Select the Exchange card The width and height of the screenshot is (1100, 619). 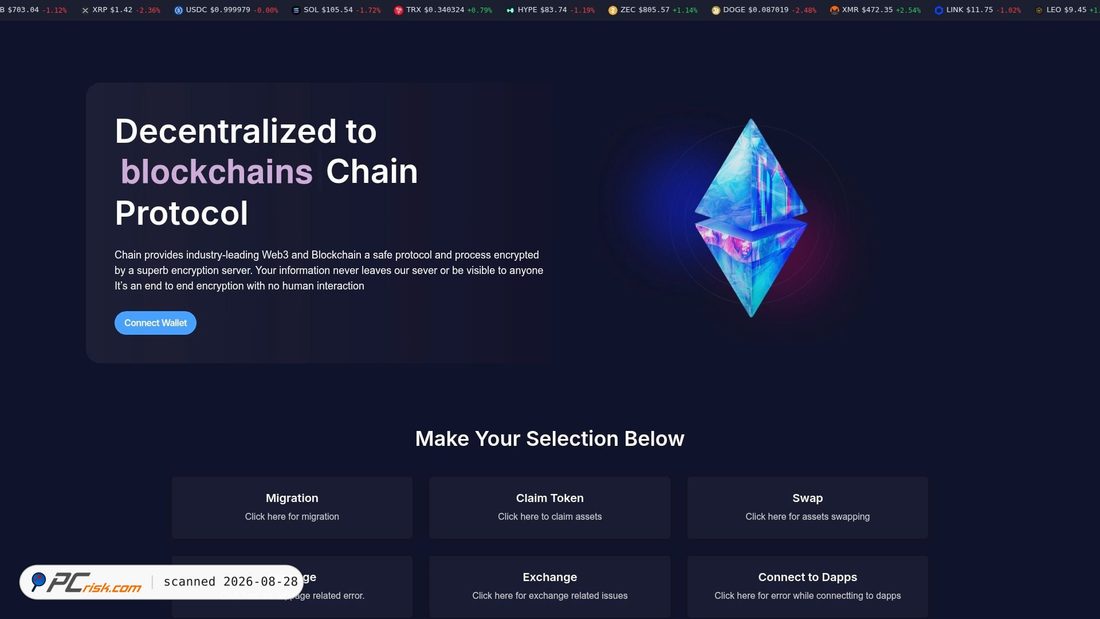[x=549, y=587]
